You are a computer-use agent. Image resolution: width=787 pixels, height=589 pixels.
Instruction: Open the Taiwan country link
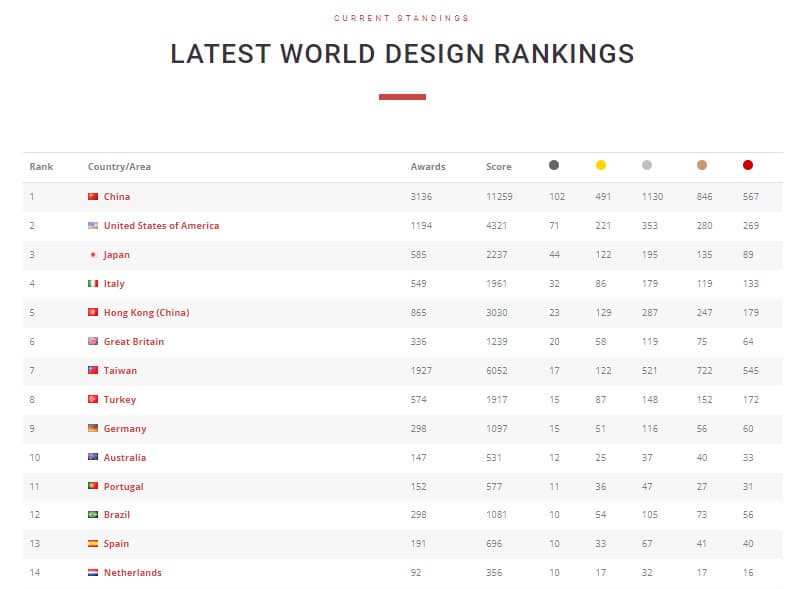pyautogui.click(x=120, y=371)
